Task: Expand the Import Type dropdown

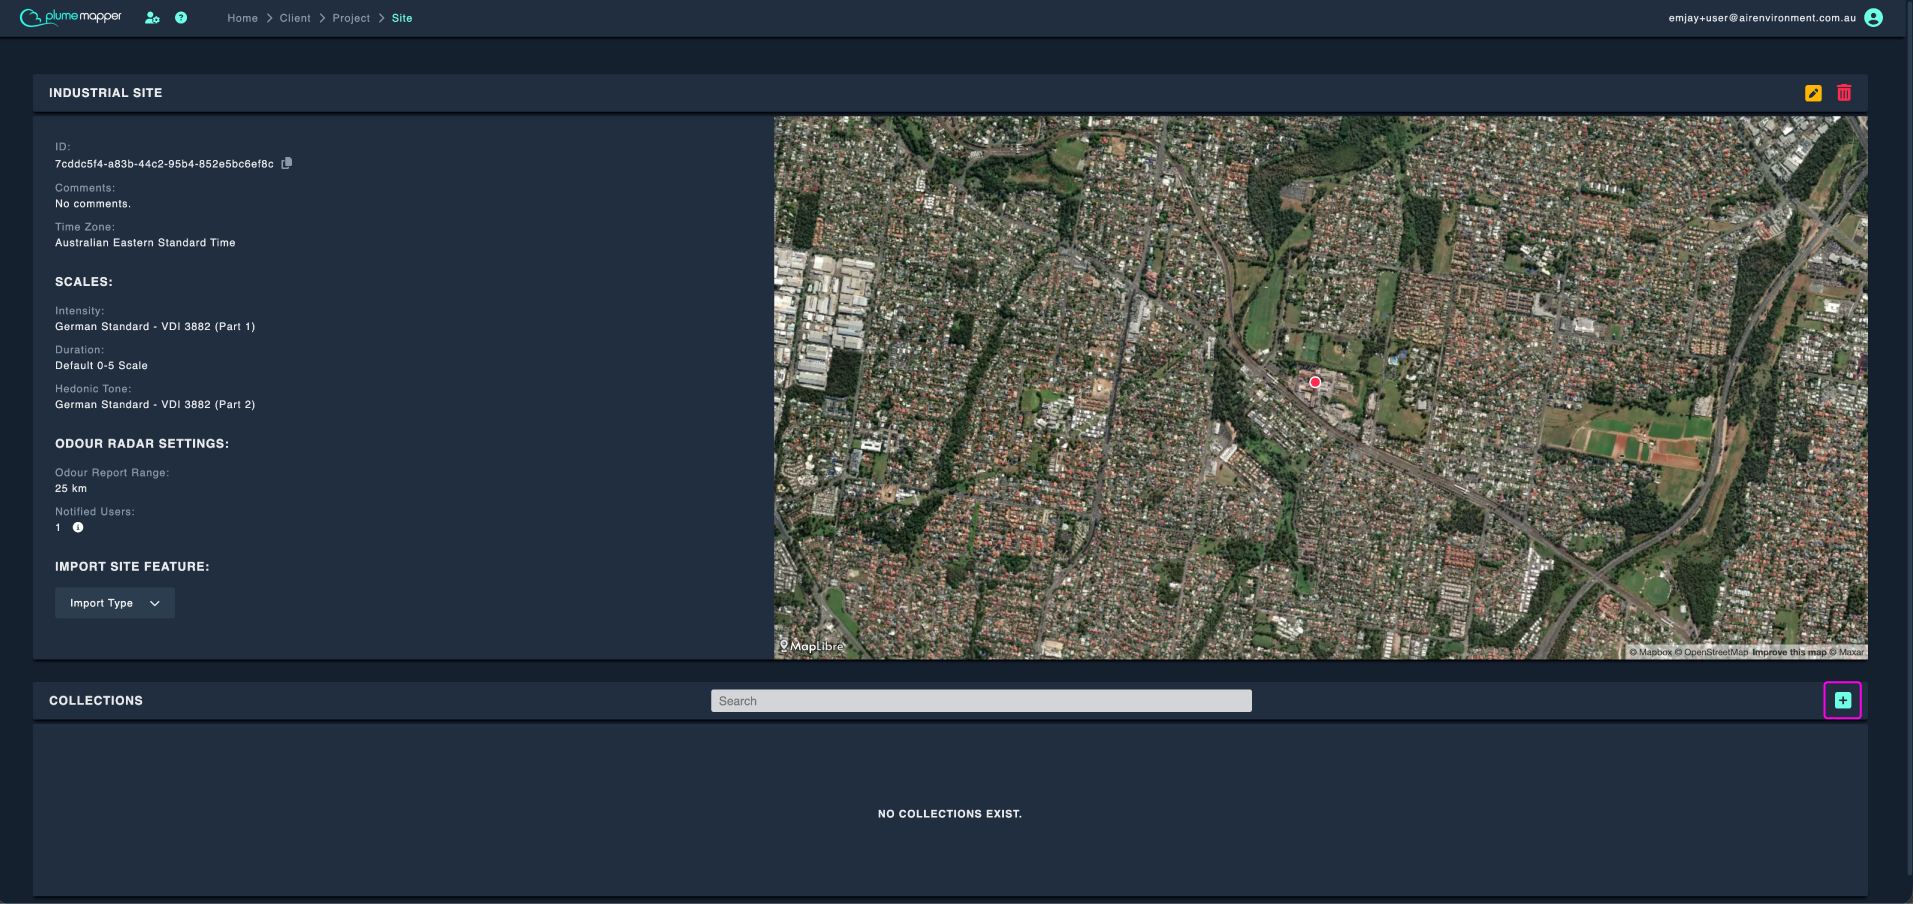Action: coord(115,603)
